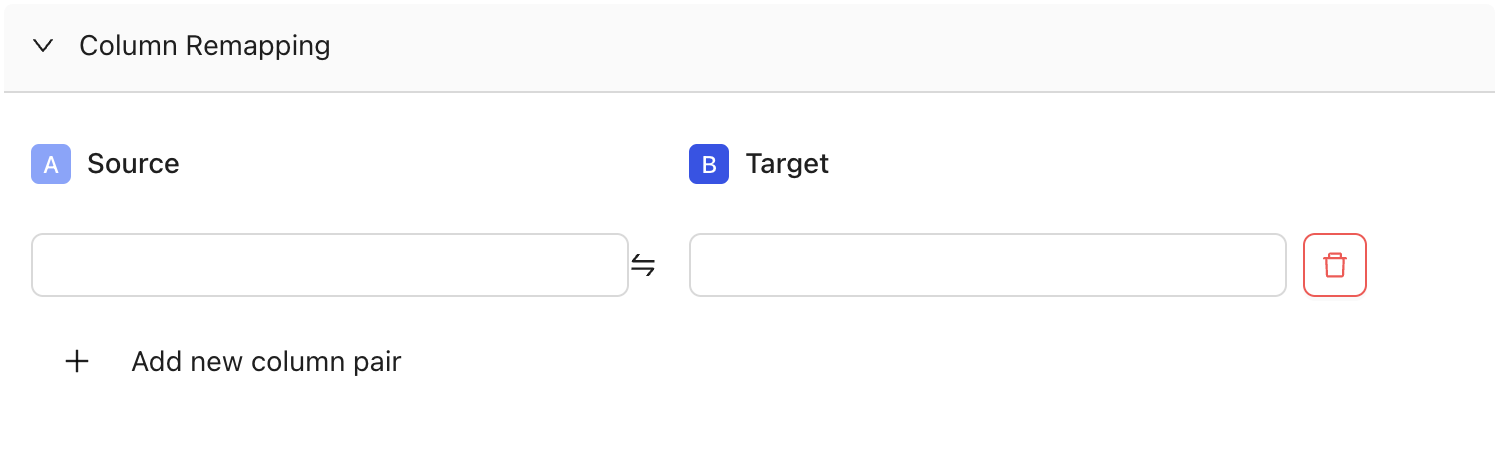Delete the column pair with trash icon
Screen dimensions: 1499x455
pyautogui.click(x=1335, y=265)
